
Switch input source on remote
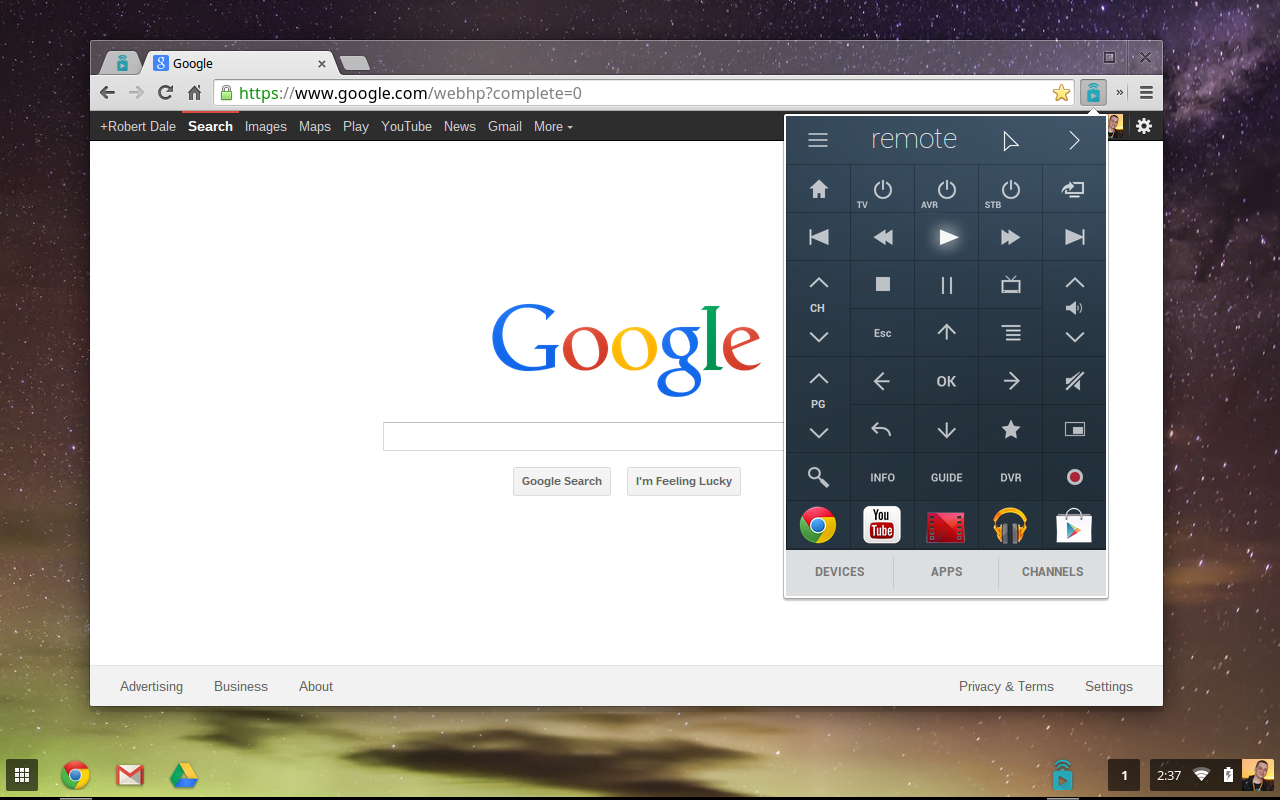click(1074, 189)
